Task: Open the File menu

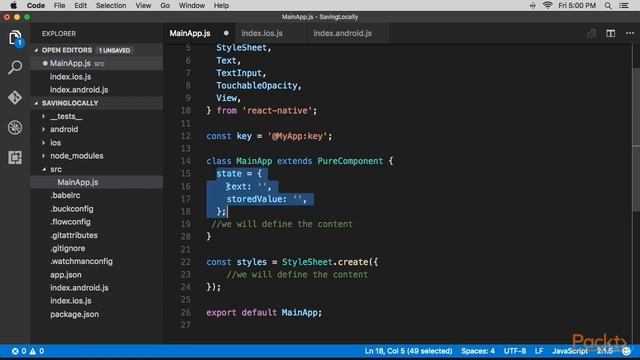Action: (60, 5)
